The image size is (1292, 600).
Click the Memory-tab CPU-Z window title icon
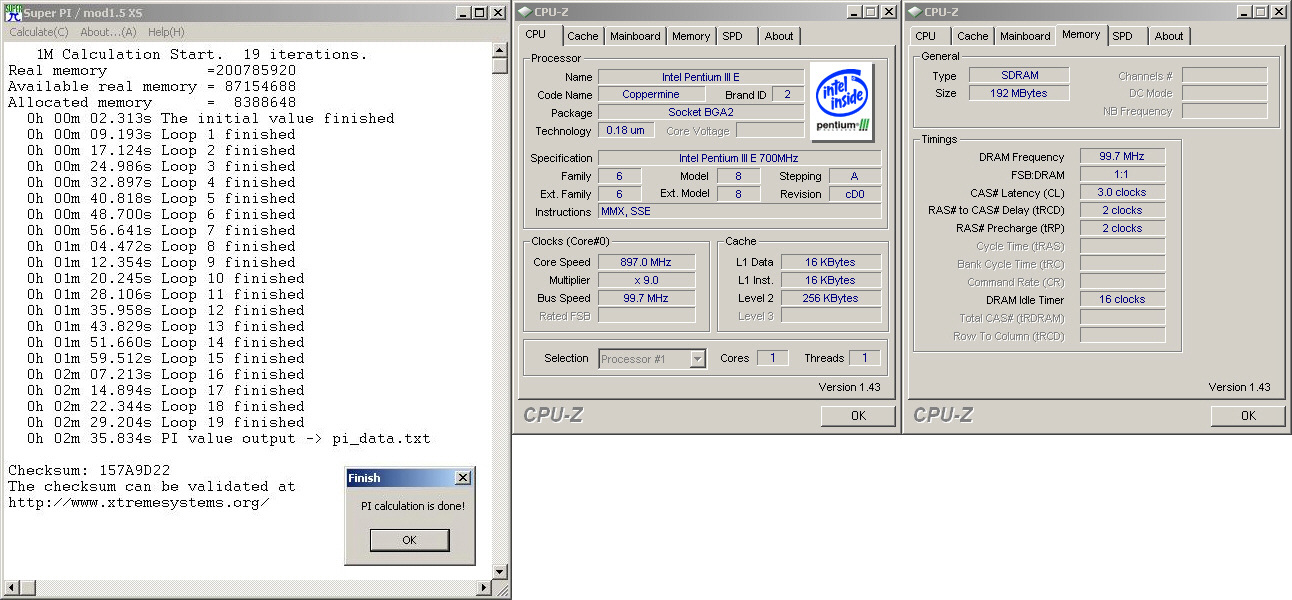[915, 12]
